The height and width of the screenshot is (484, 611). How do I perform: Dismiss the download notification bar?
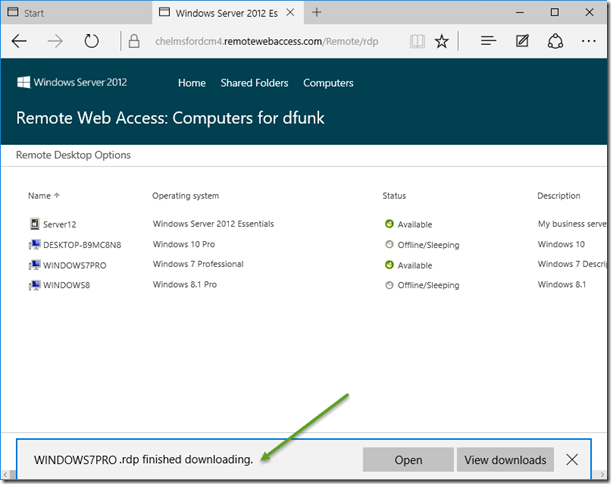[572, 460]
